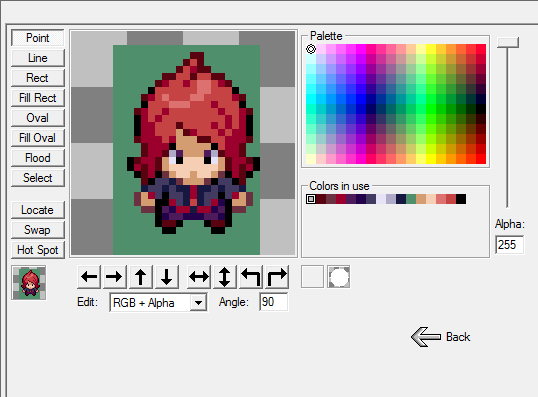
Task: Click the sprite preview thumbnail
Action: point(29,283)
